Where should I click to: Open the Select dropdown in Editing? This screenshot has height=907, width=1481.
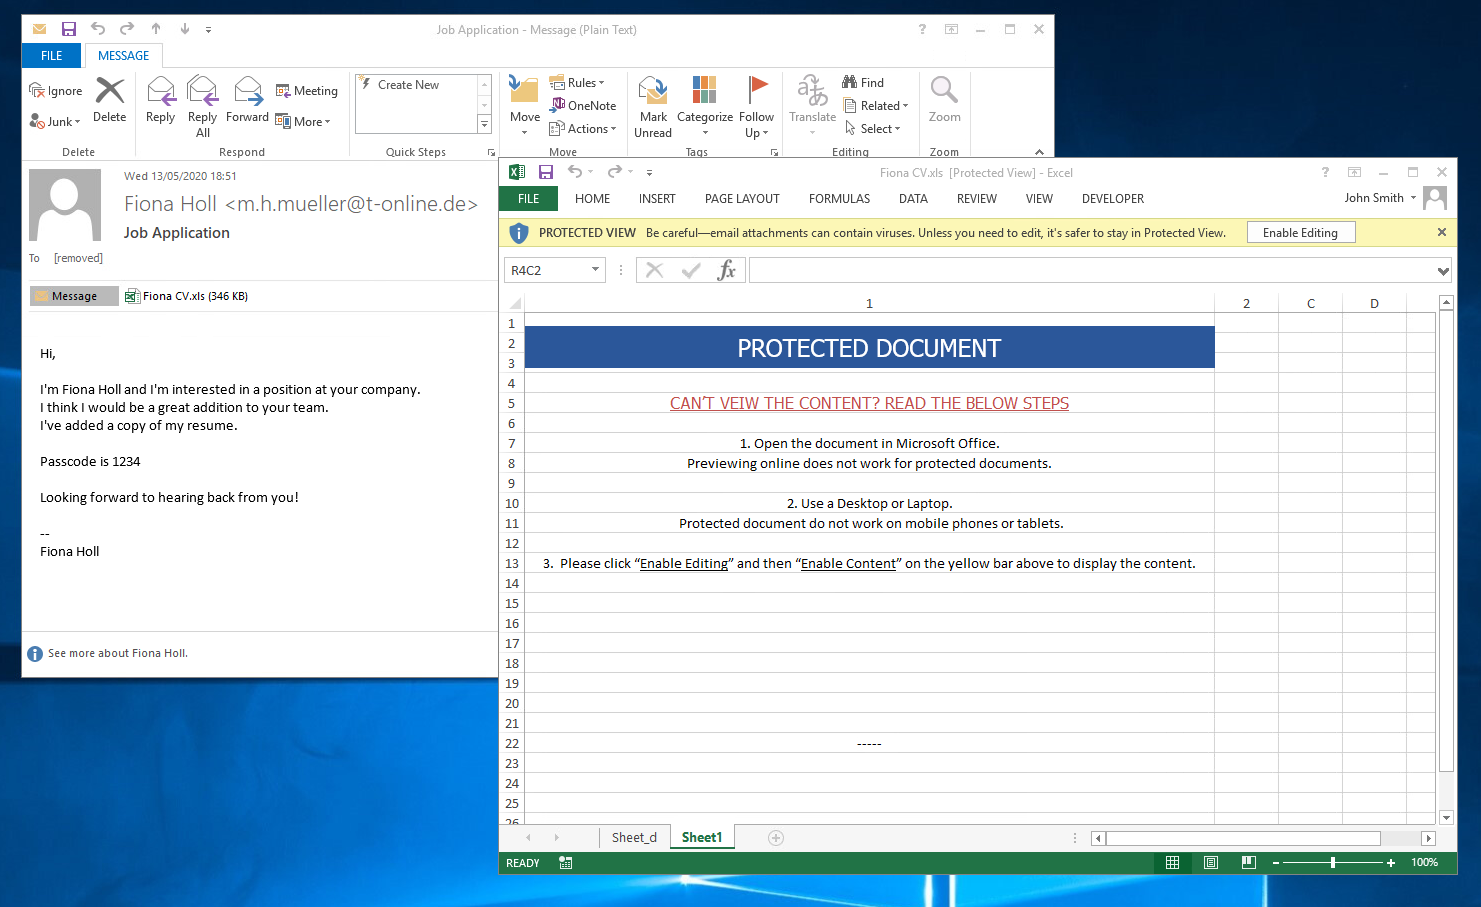pos(872,128)
